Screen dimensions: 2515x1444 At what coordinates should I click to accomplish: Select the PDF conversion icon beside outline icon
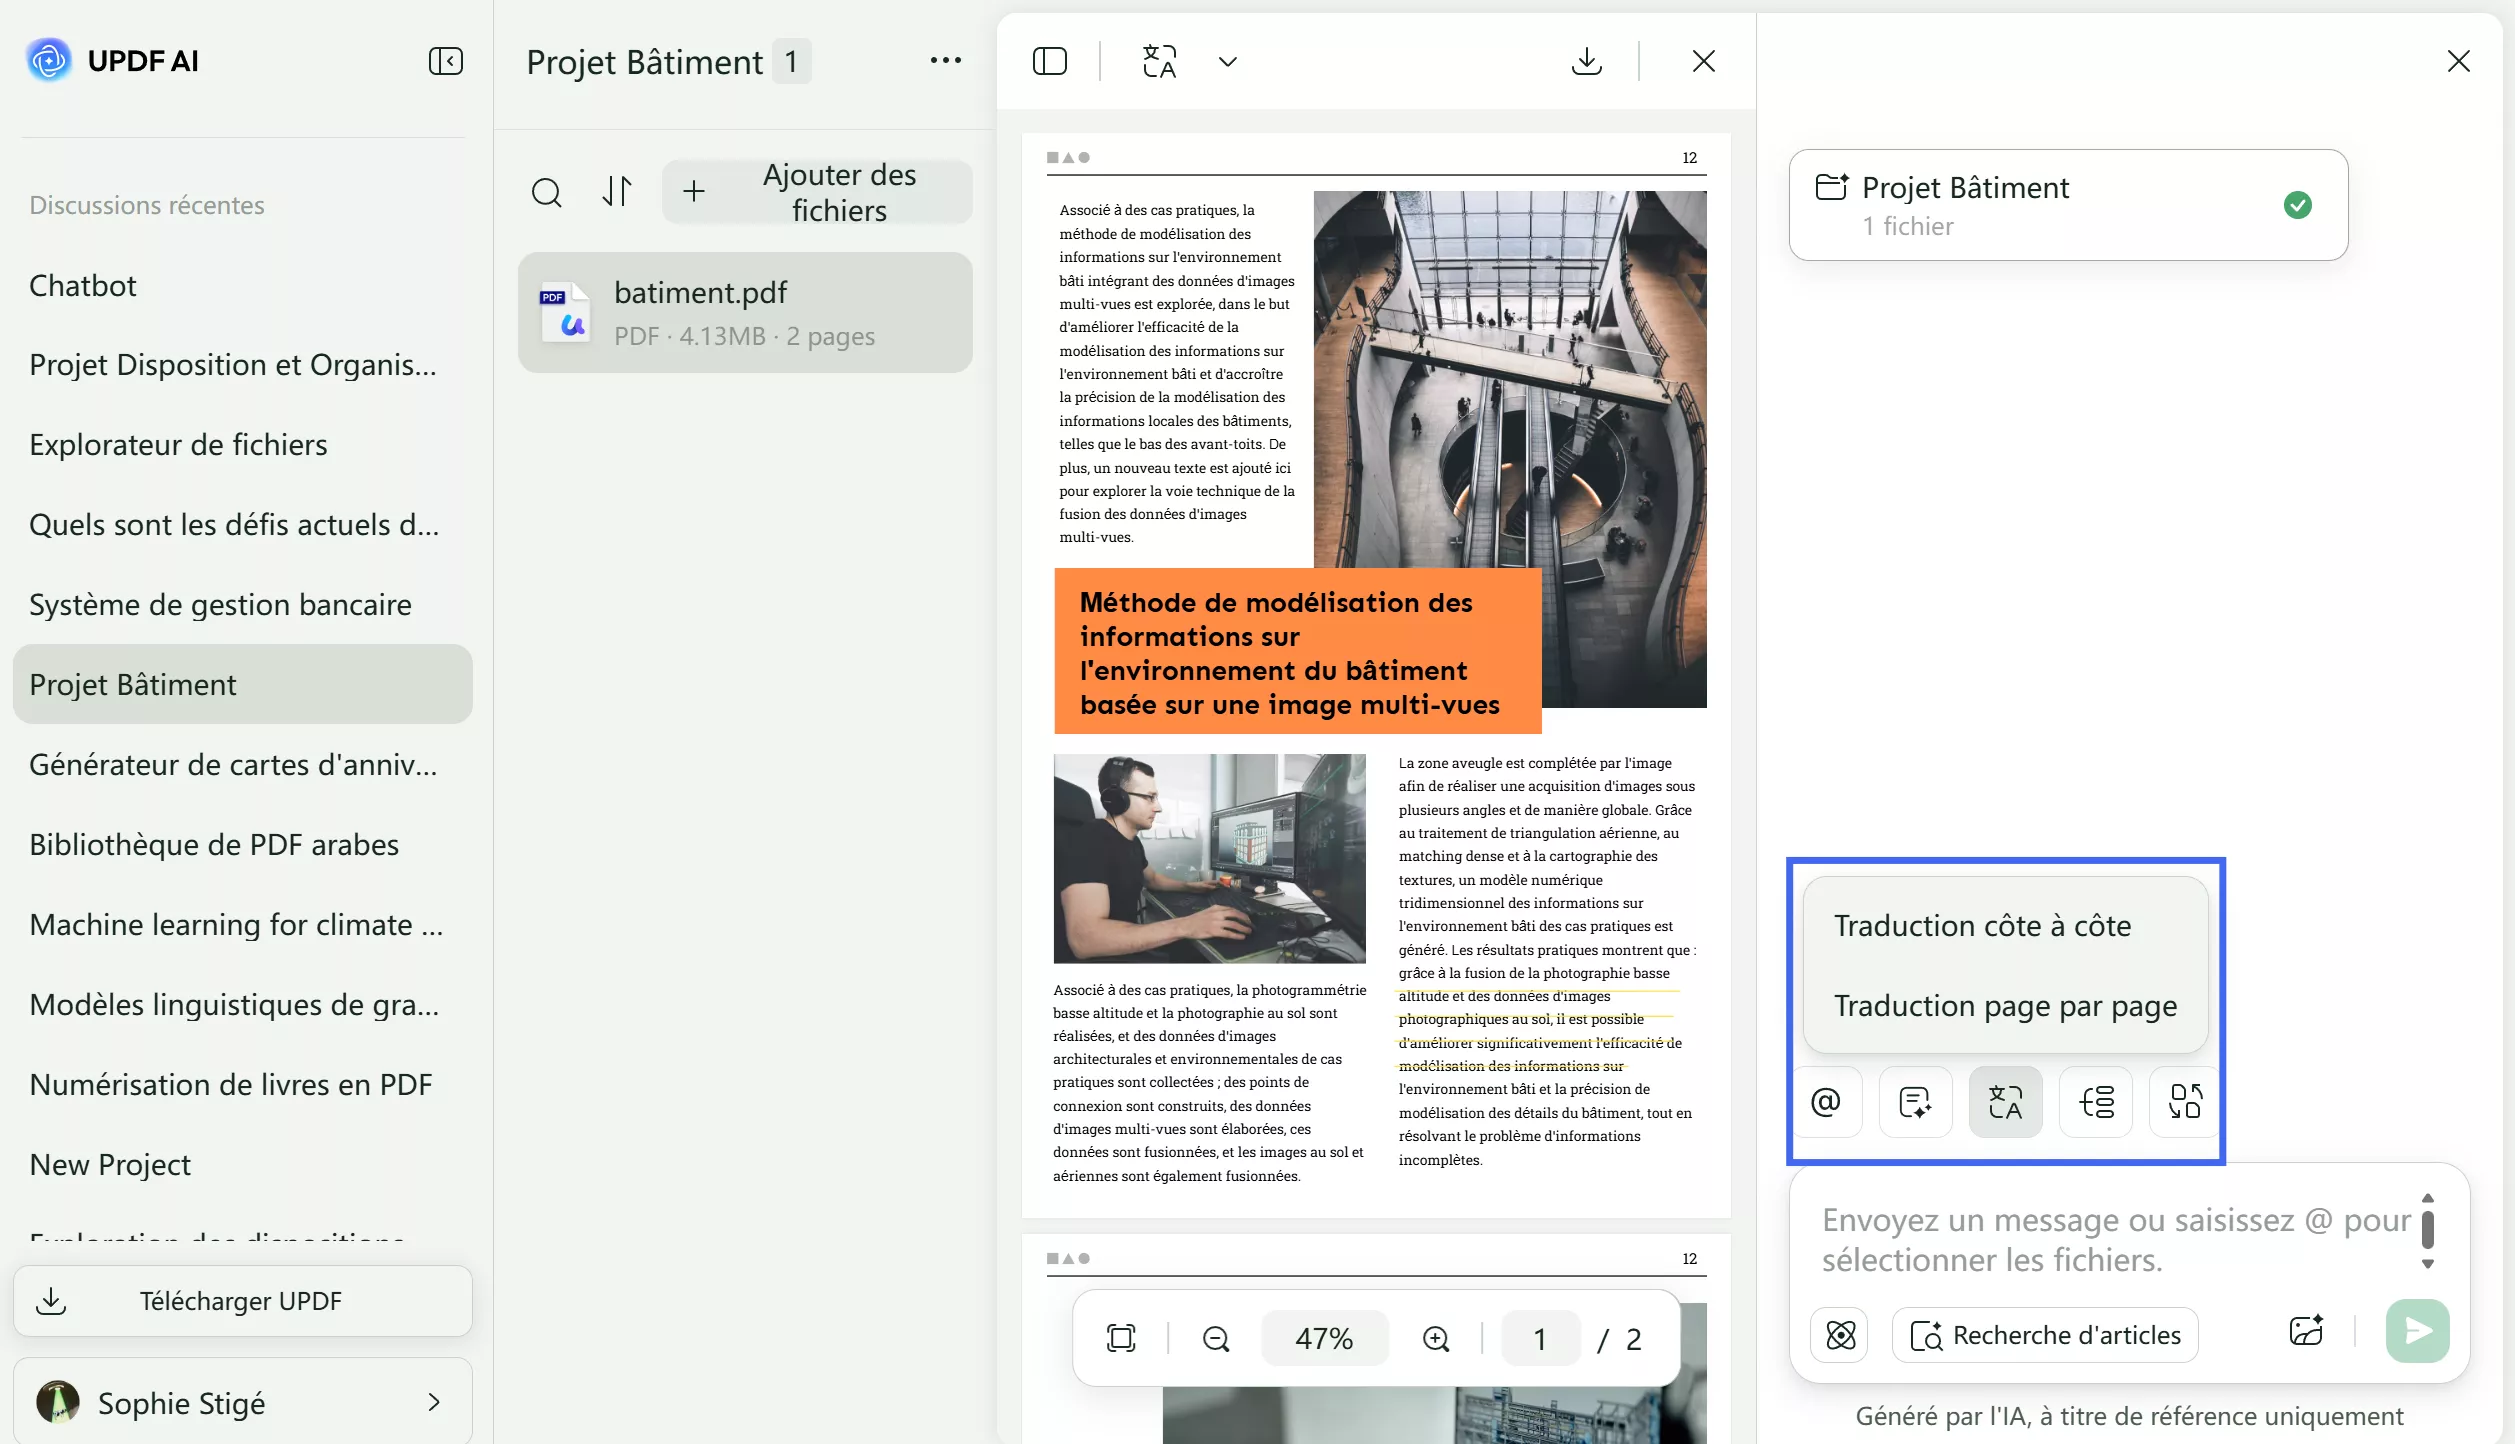pyautogui.click(x=2184, y=1101)
